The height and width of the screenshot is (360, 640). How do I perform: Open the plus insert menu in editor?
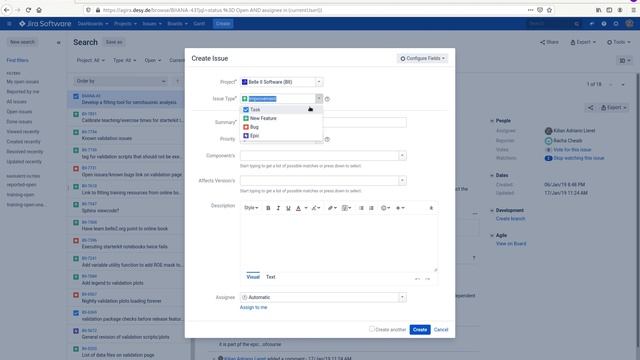(400, 208)
